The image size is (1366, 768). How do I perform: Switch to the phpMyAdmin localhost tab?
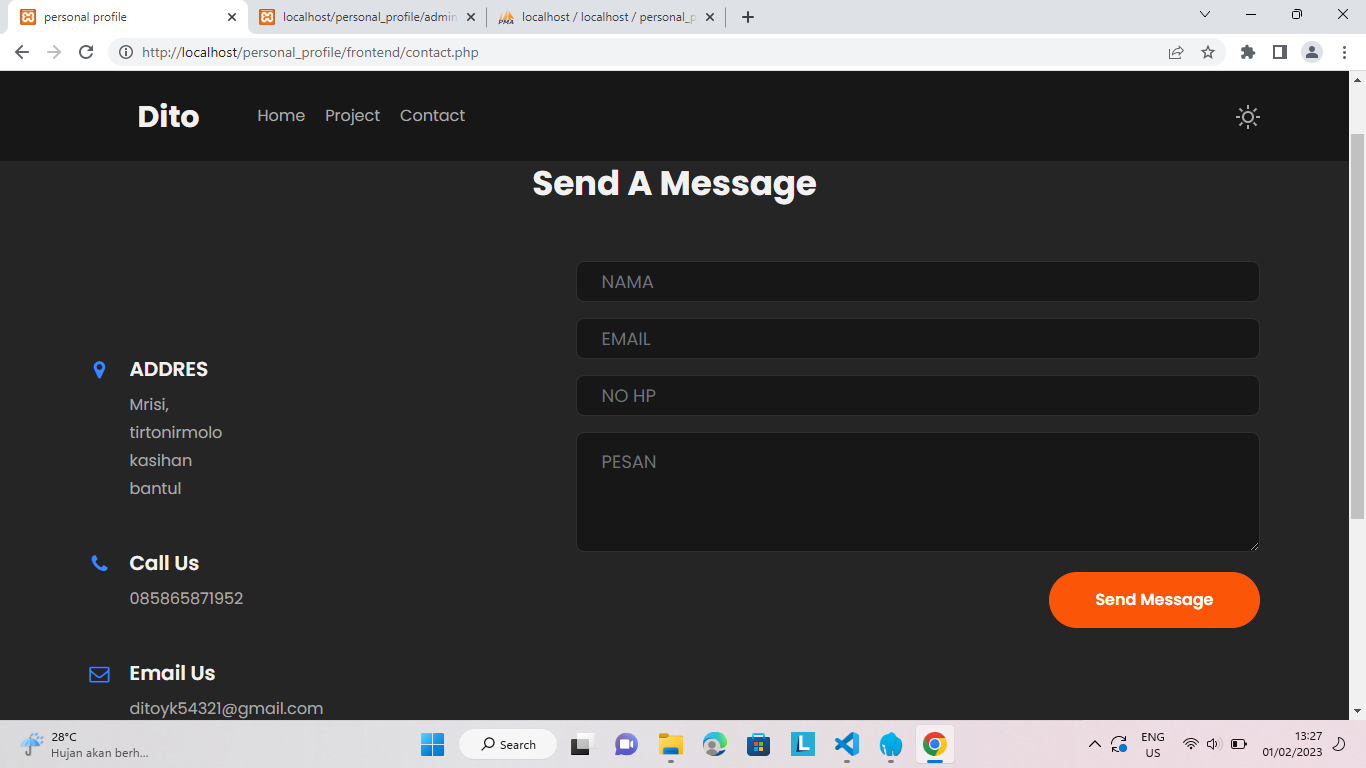606,17
